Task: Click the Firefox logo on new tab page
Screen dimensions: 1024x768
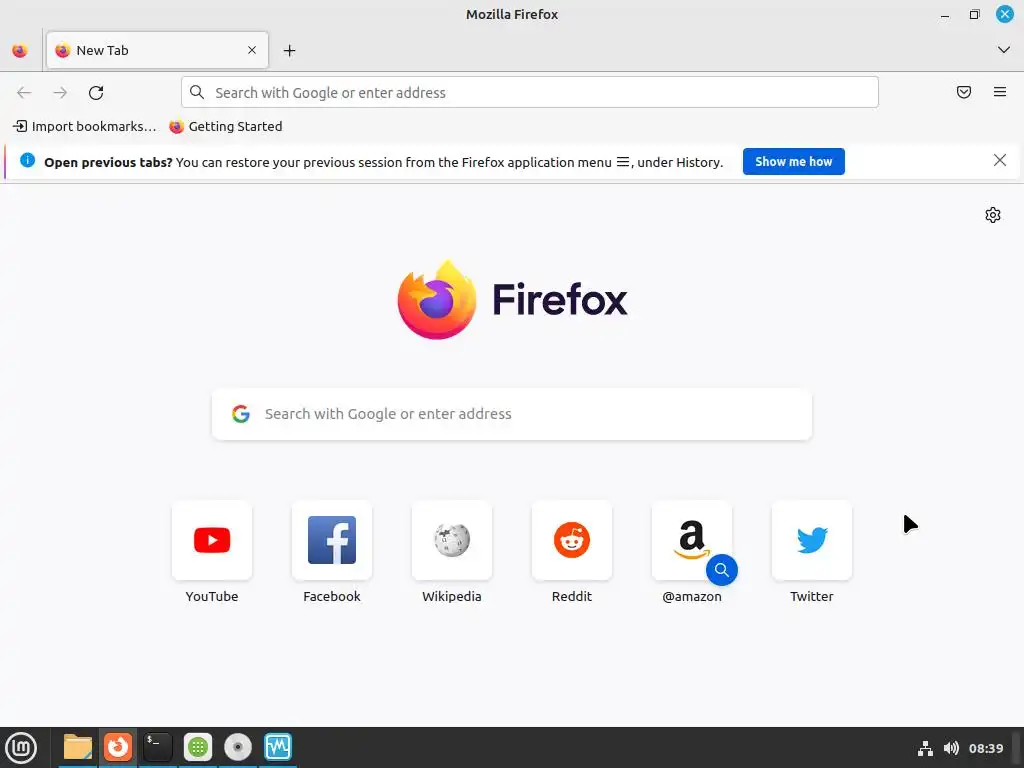Action: point(512,300)
